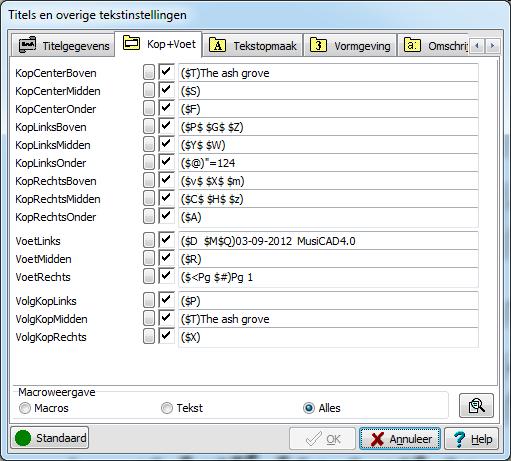The width and height of the screenshot is (511, 461).
Task: Click the Tekstopmaak tab letter A icon
Action: (217, 45)
